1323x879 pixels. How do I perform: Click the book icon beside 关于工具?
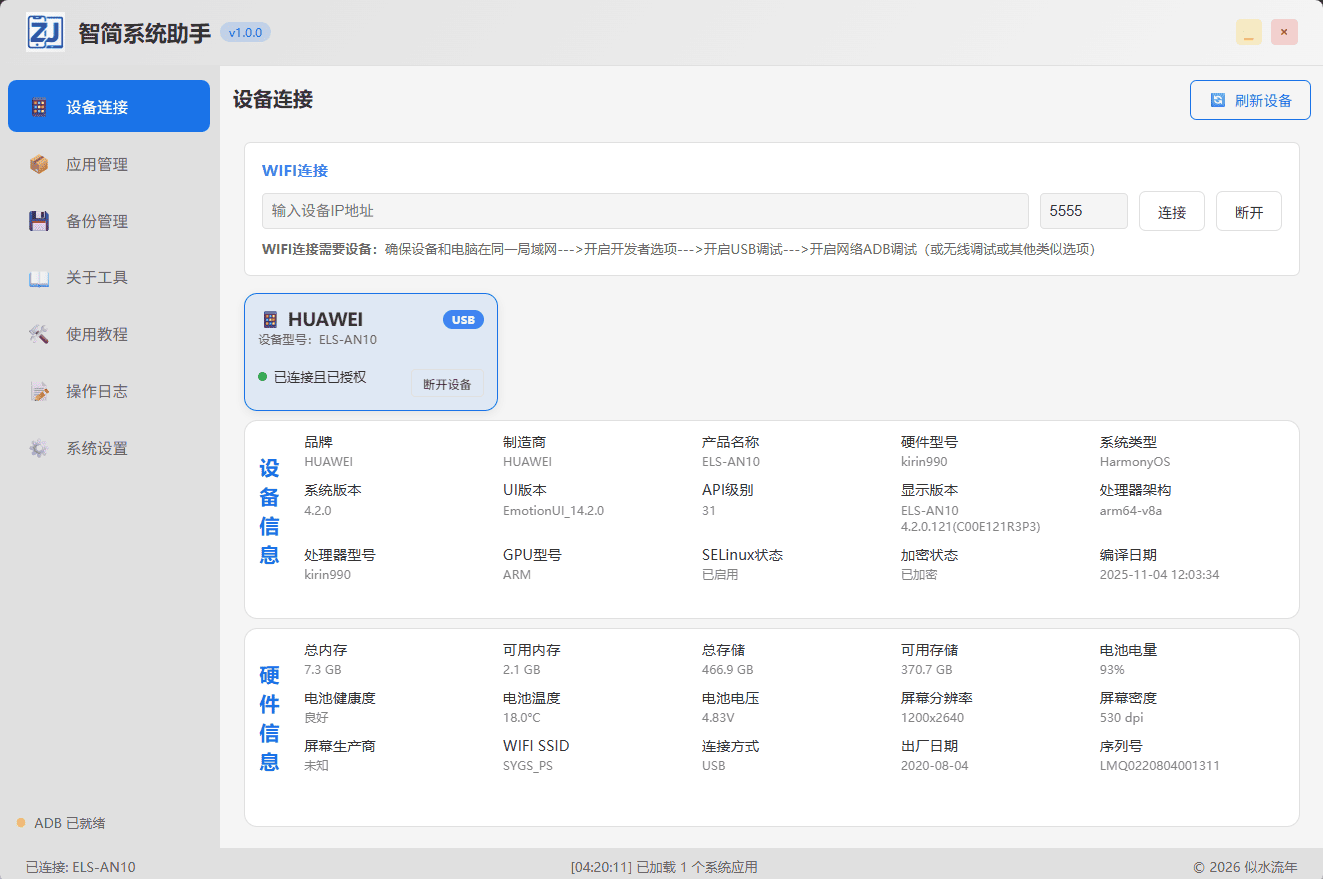tap(39, 278)
